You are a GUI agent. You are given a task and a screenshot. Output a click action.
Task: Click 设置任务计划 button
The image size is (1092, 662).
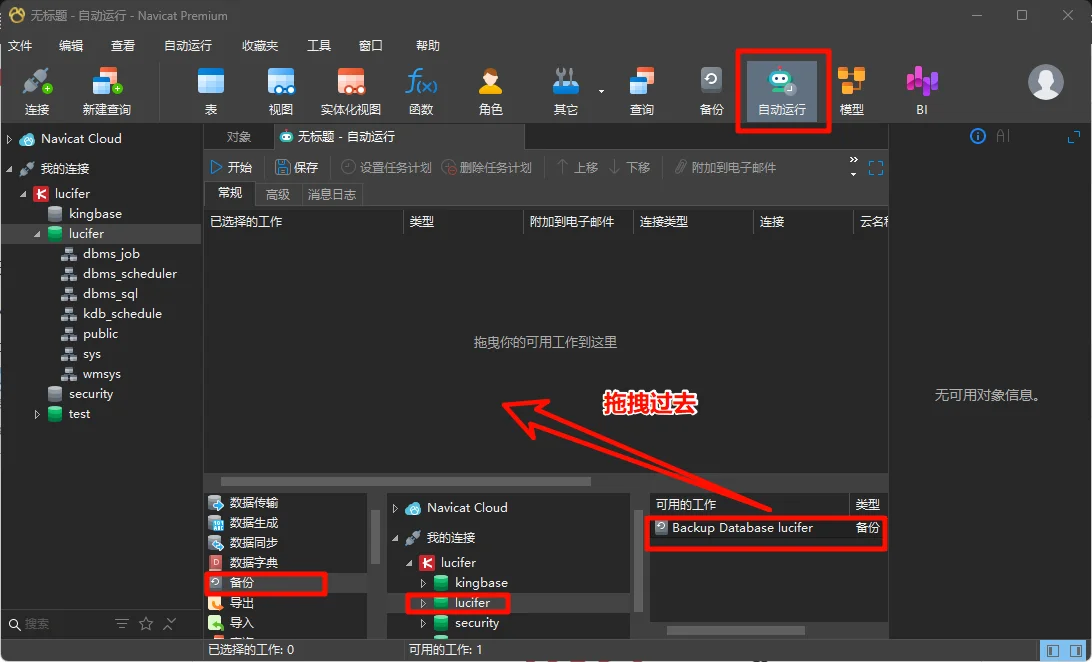pyautogui.click(x=387, y=168)
